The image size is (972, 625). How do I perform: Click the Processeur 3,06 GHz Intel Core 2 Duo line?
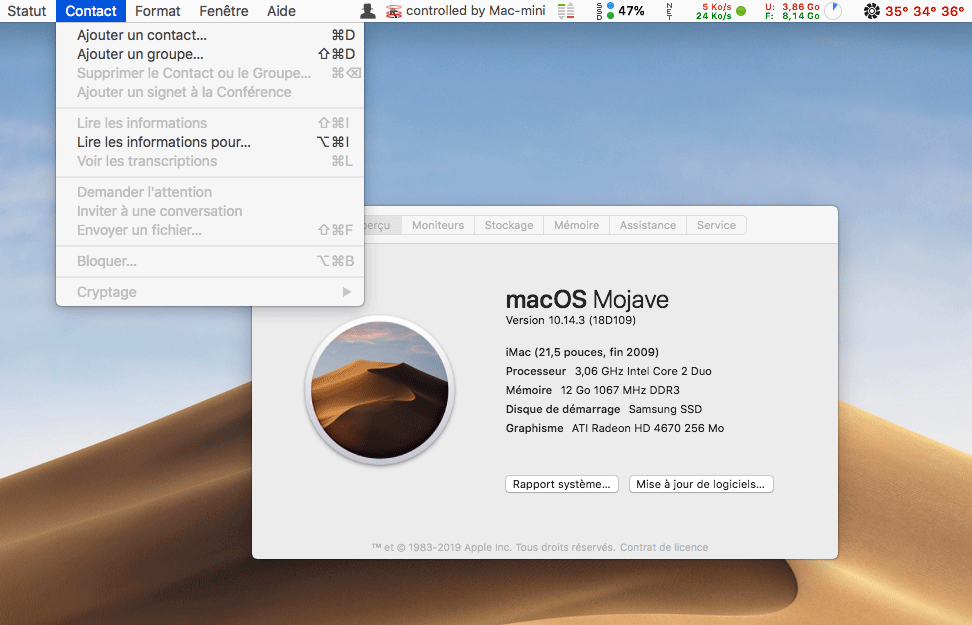[x=608, y=371]
